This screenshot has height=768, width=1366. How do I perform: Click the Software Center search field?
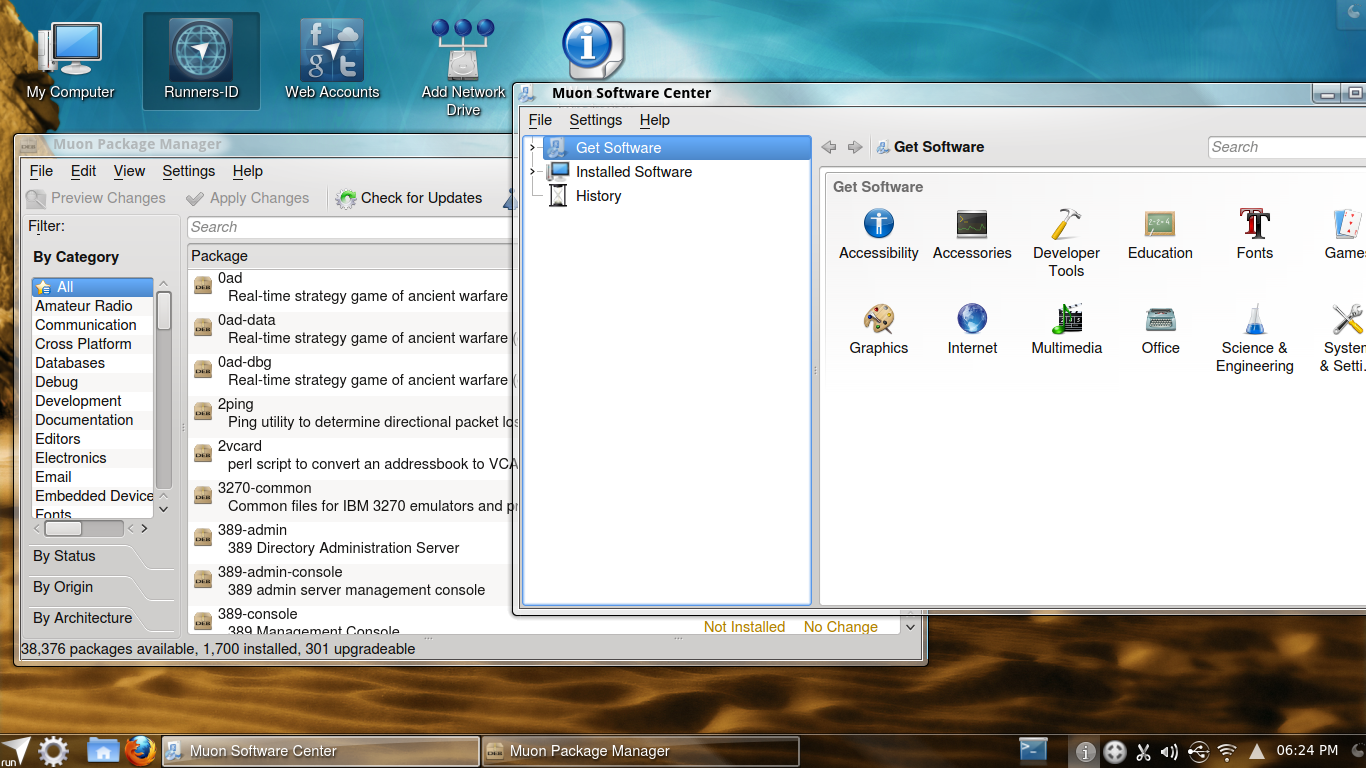pos(1287,147)
